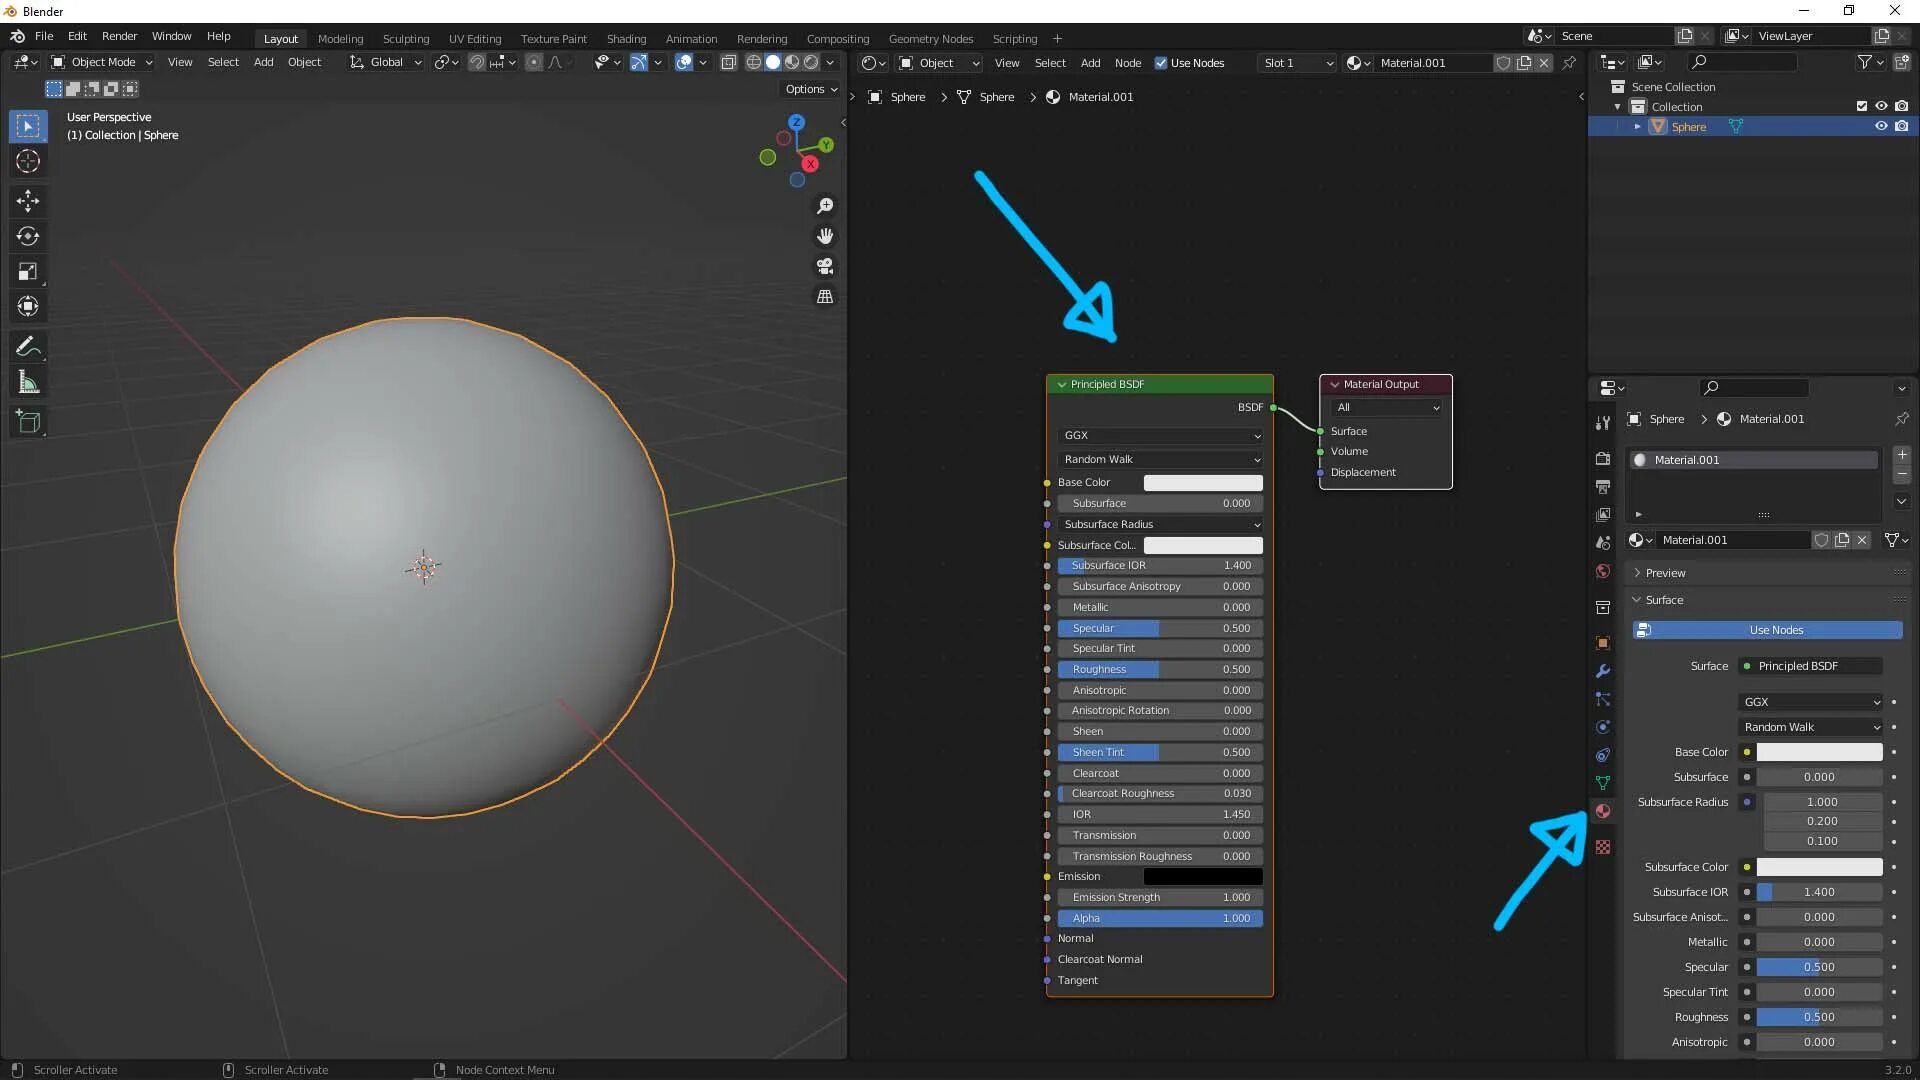Select the Measure tool
The image size is (1920, 1080).
28,382
